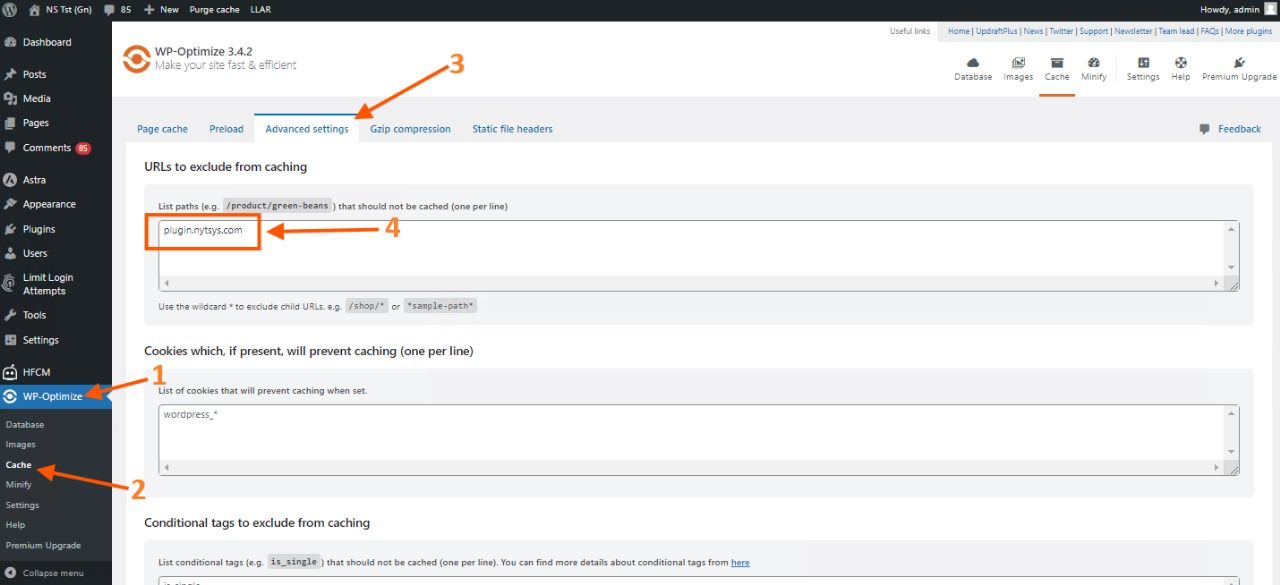This screenshot has height=585, width=1280.
Task: Switch to the Preload tab
Action: (226, 129)
